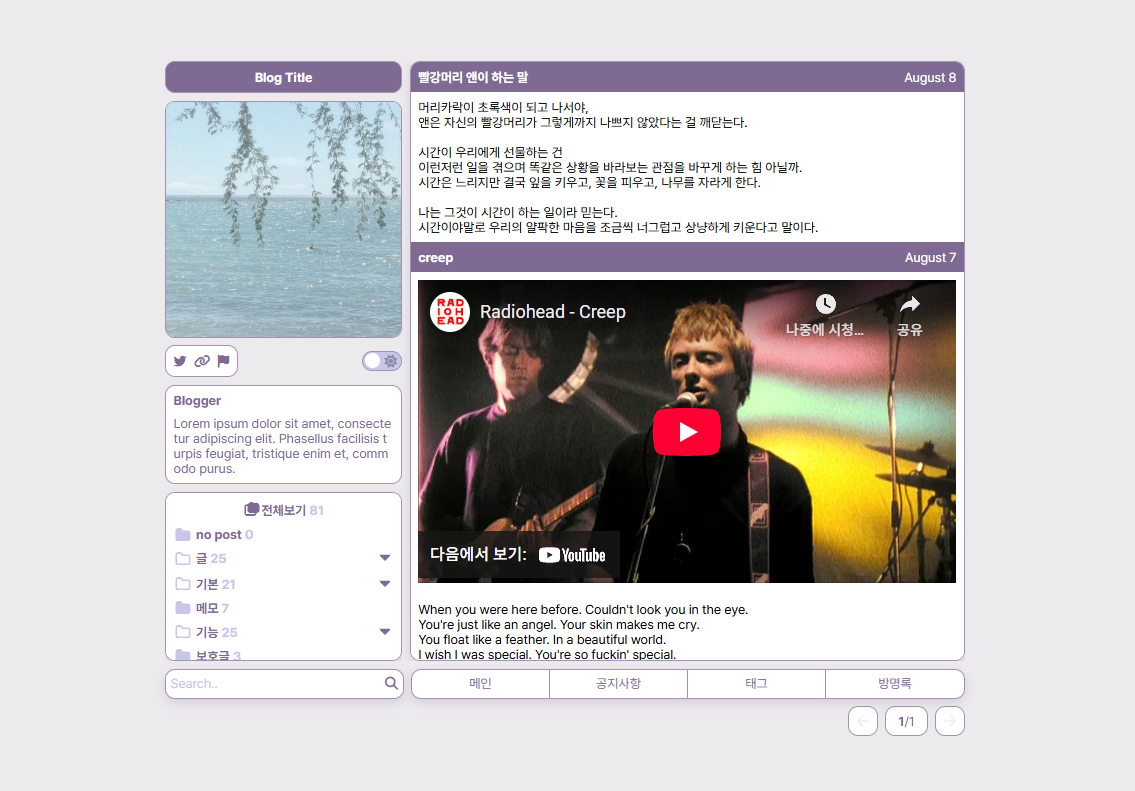Toggle the dark mode switch

point(381,361)
